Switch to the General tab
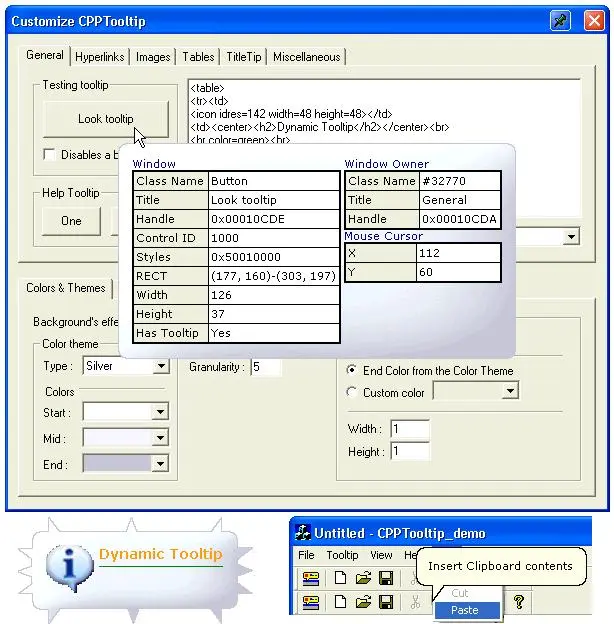Screen dimensions: 614x624 [45, 55]
